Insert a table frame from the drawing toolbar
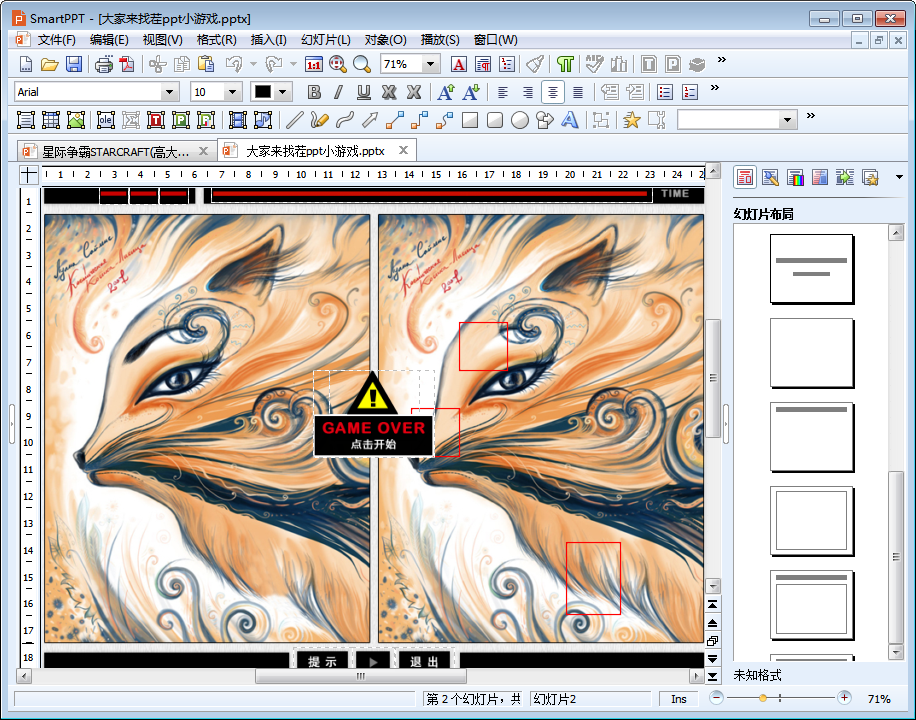This screenshot has height=720, width=916. [51, 120]
